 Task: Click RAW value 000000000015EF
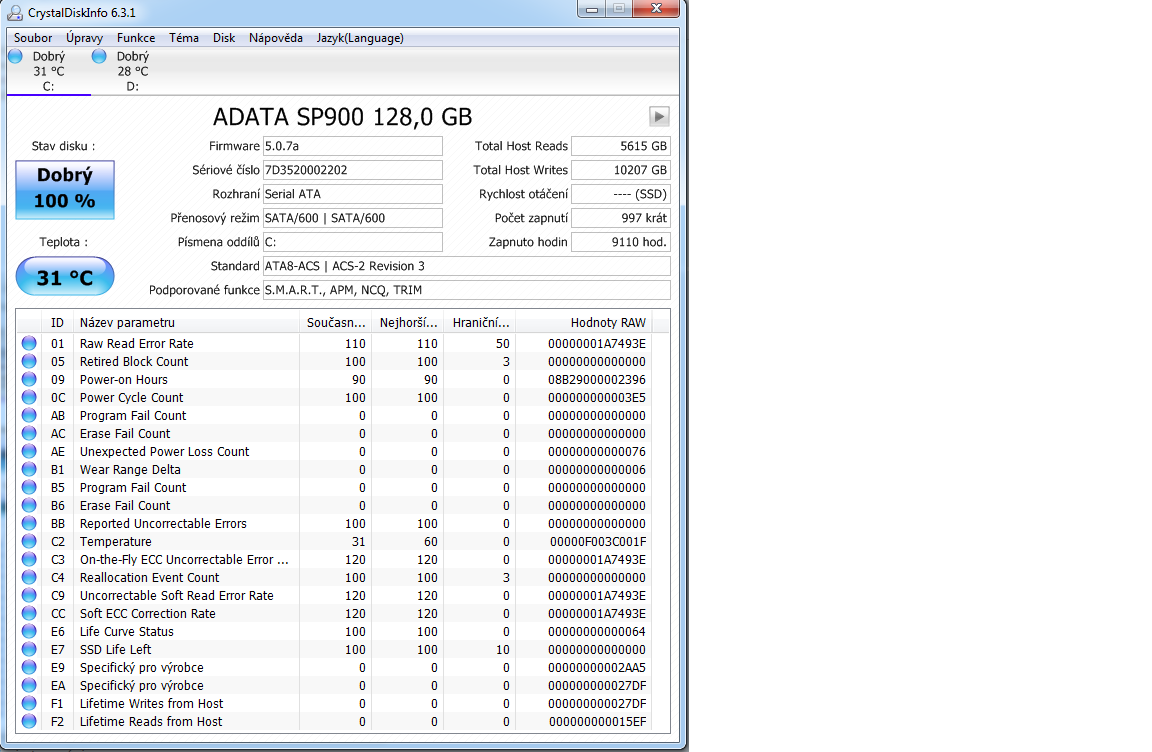[597, 721]
